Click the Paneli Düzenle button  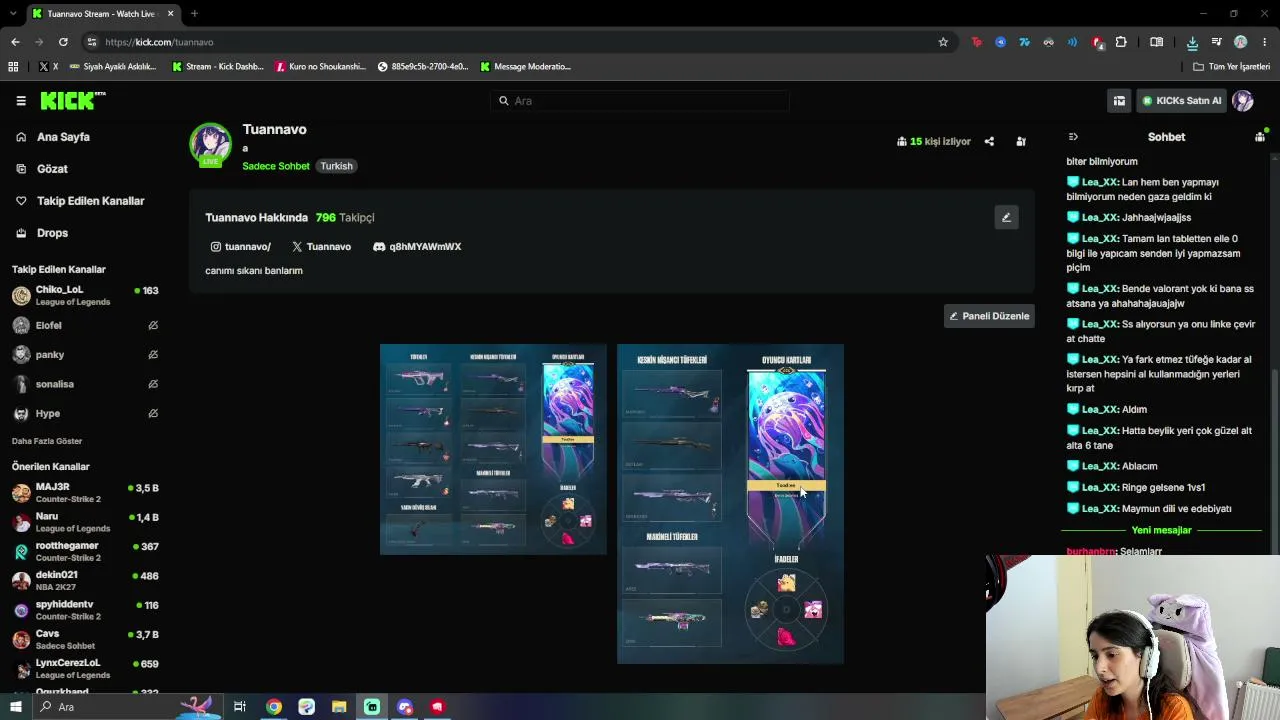989,316
